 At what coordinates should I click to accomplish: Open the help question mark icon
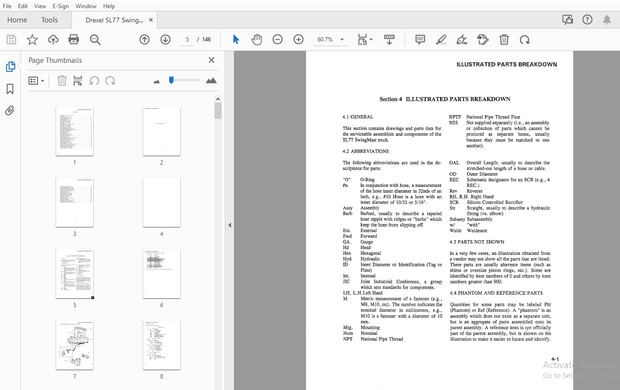[587, 20]
